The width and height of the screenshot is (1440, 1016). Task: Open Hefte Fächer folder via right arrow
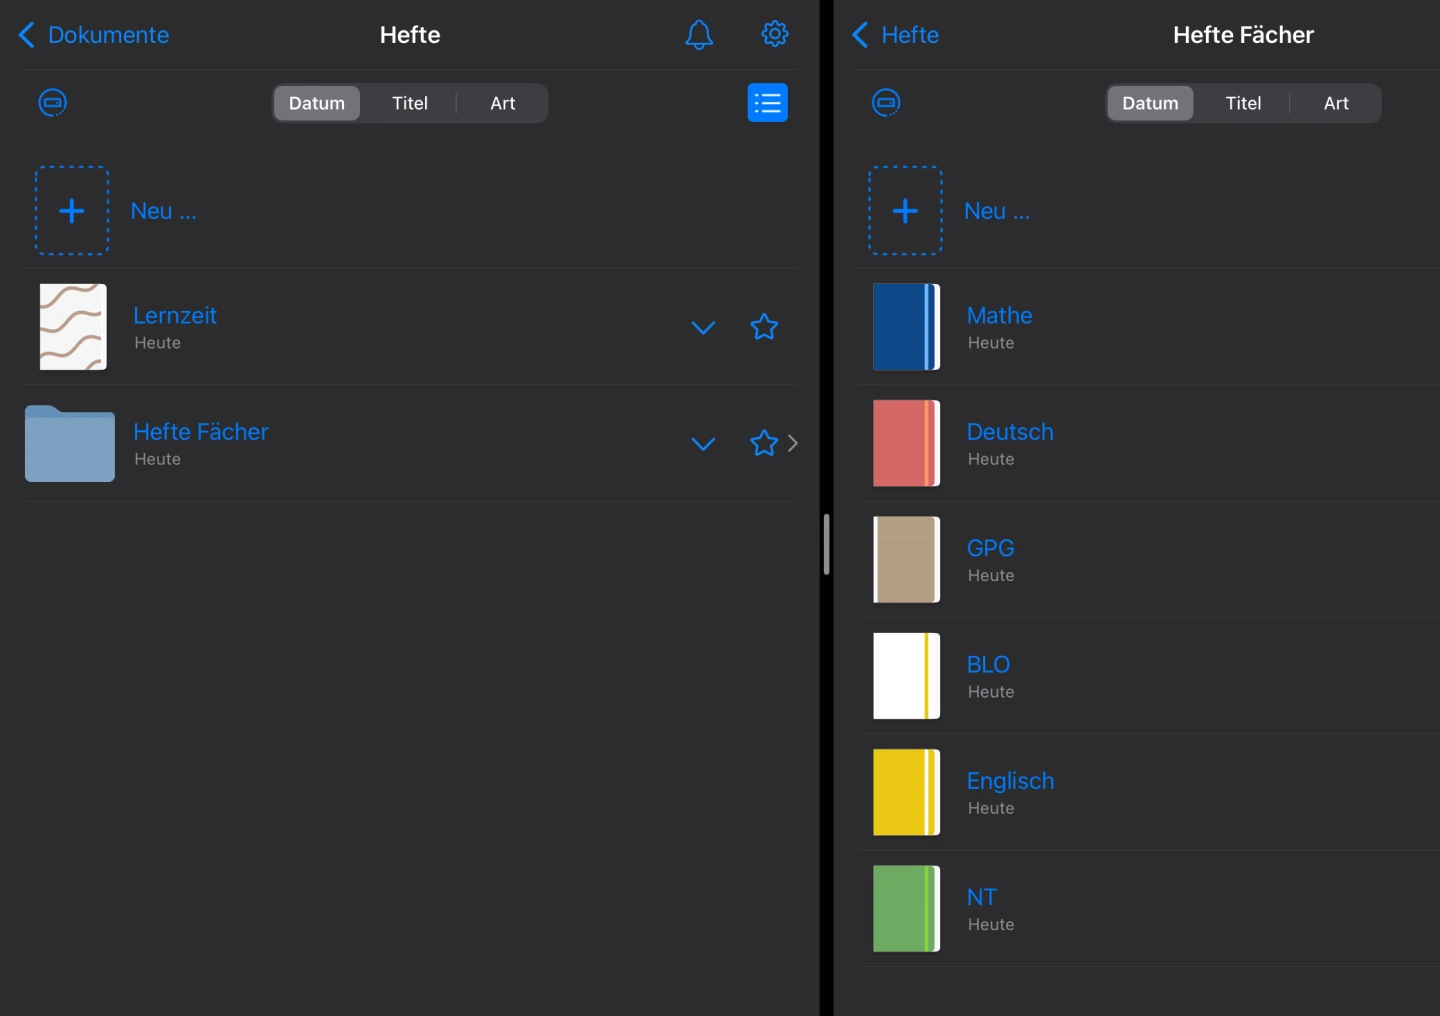(793, 443)
